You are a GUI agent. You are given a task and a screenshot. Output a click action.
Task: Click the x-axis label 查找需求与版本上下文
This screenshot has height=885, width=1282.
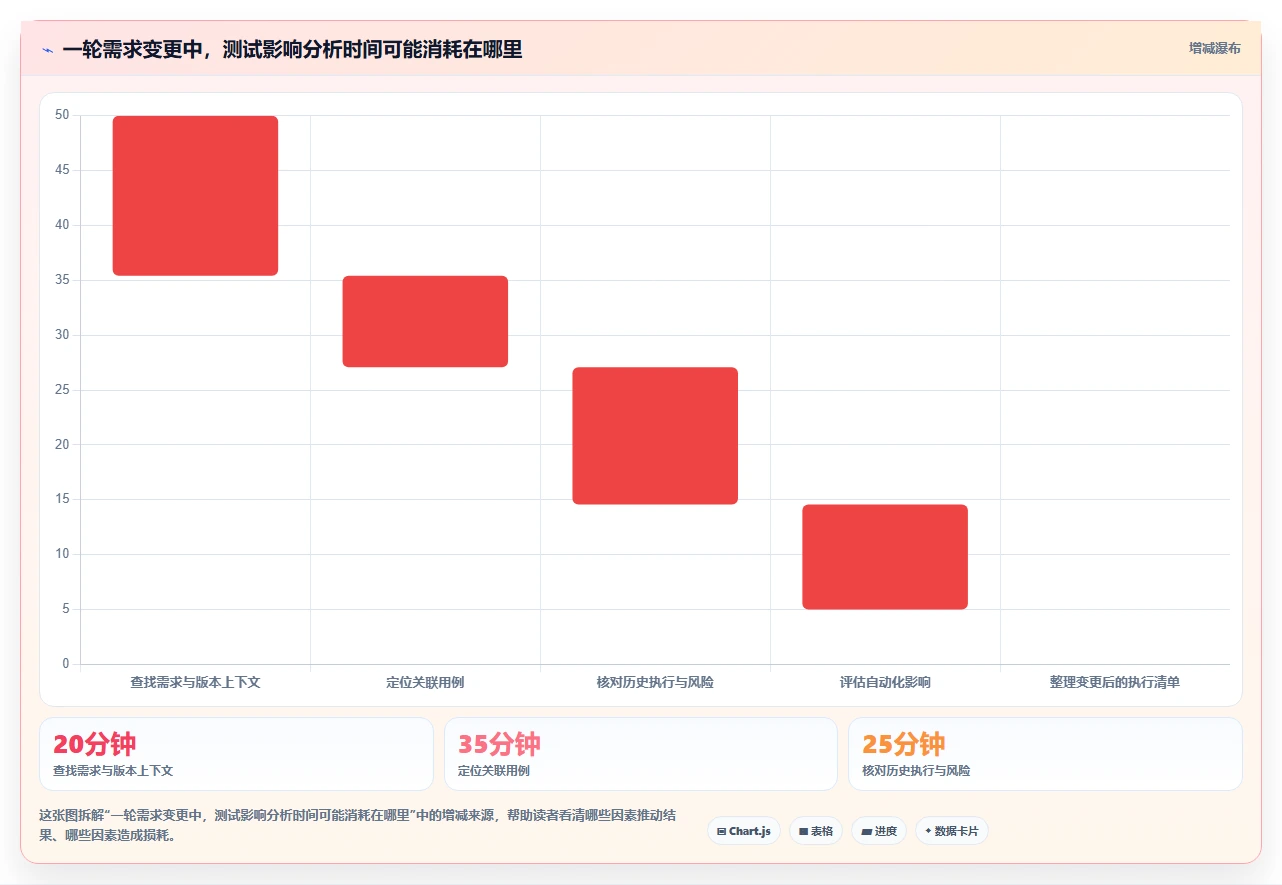[x=195, y=682]
